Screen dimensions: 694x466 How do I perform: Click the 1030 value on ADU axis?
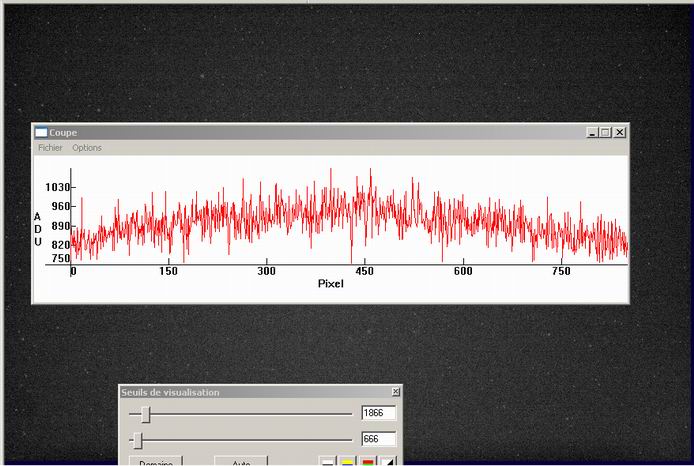(58, 187)
